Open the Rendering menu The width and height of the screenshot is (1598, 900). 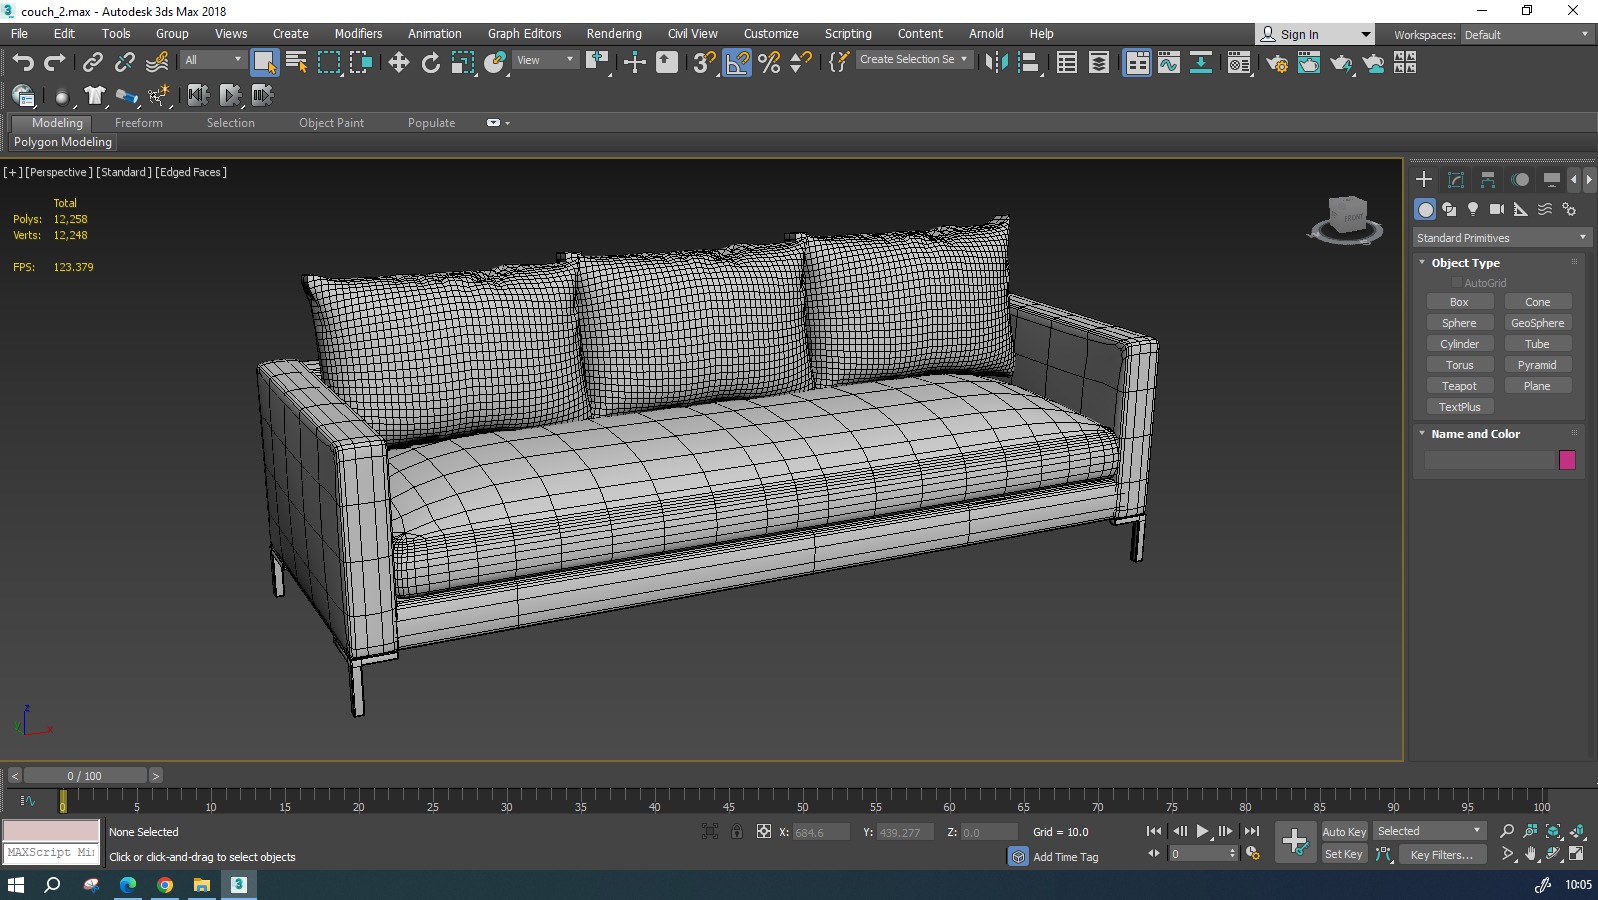pos(614,33)
